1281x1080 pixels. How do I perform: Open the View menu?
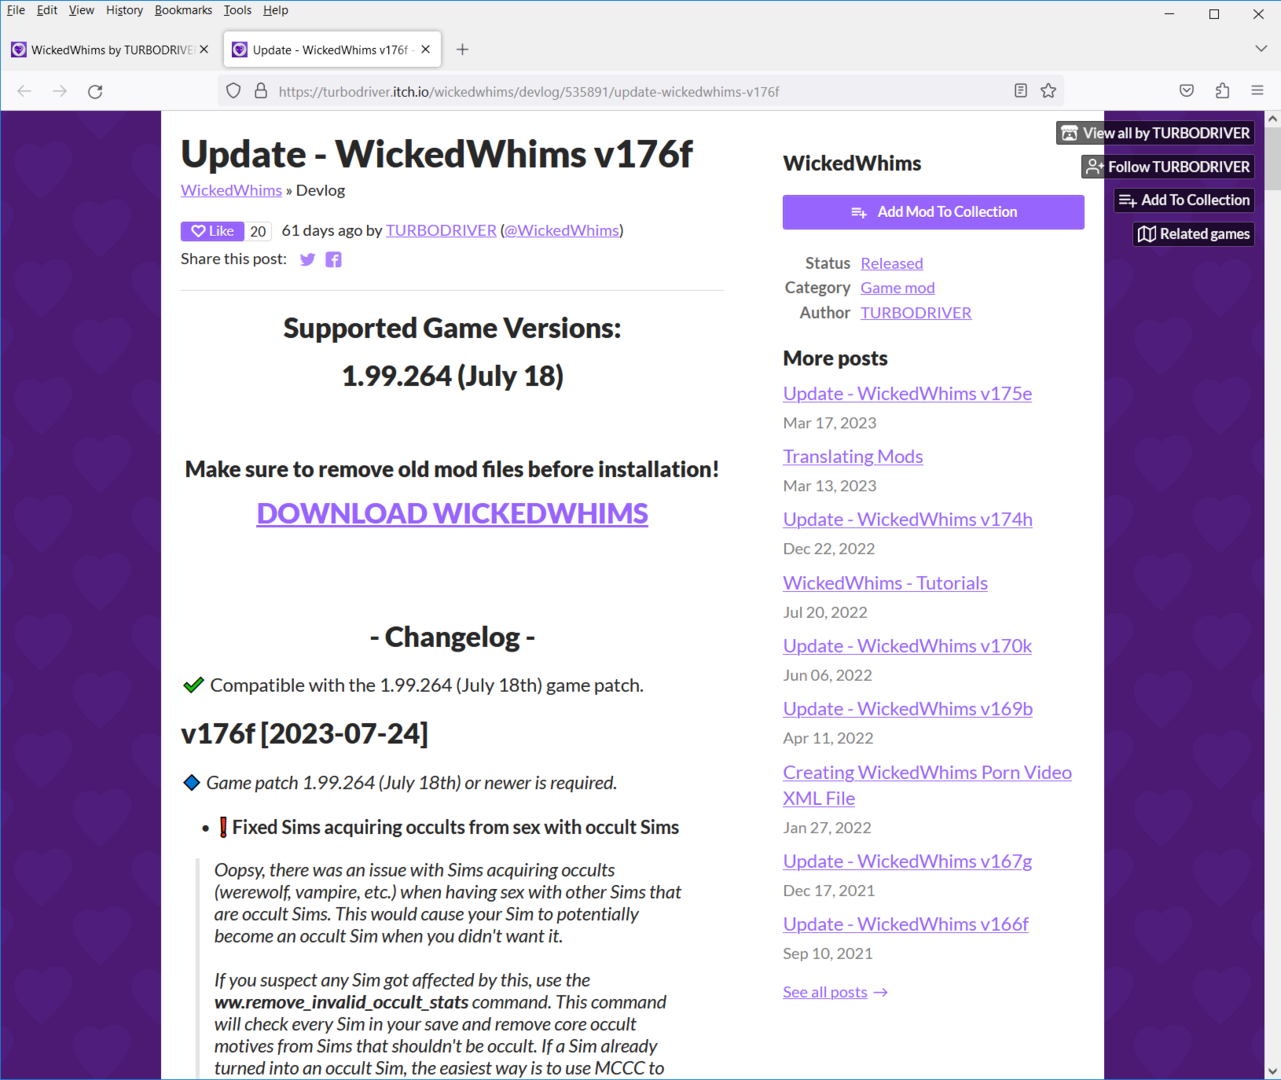(81, 10)
